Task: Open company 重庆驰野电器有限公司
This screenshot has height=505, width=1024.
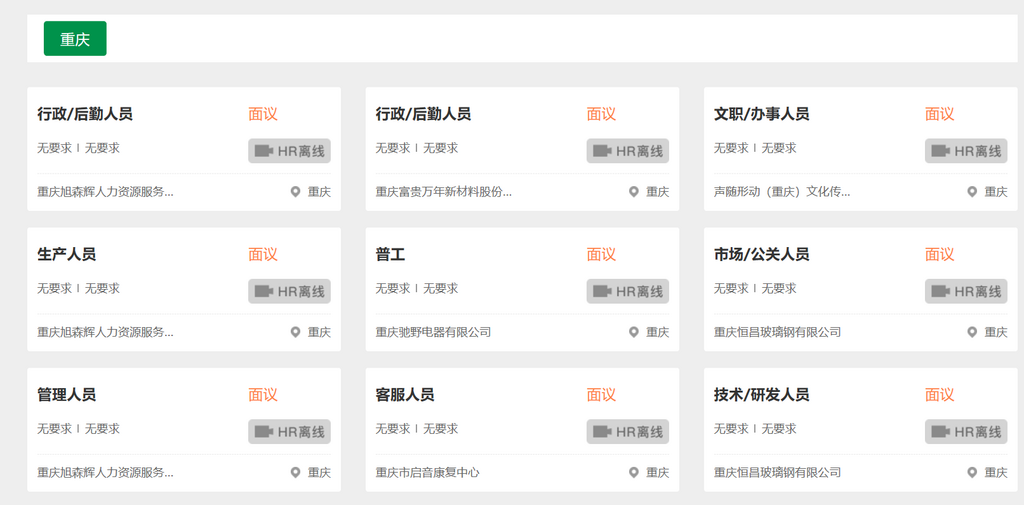Action: 433,332
